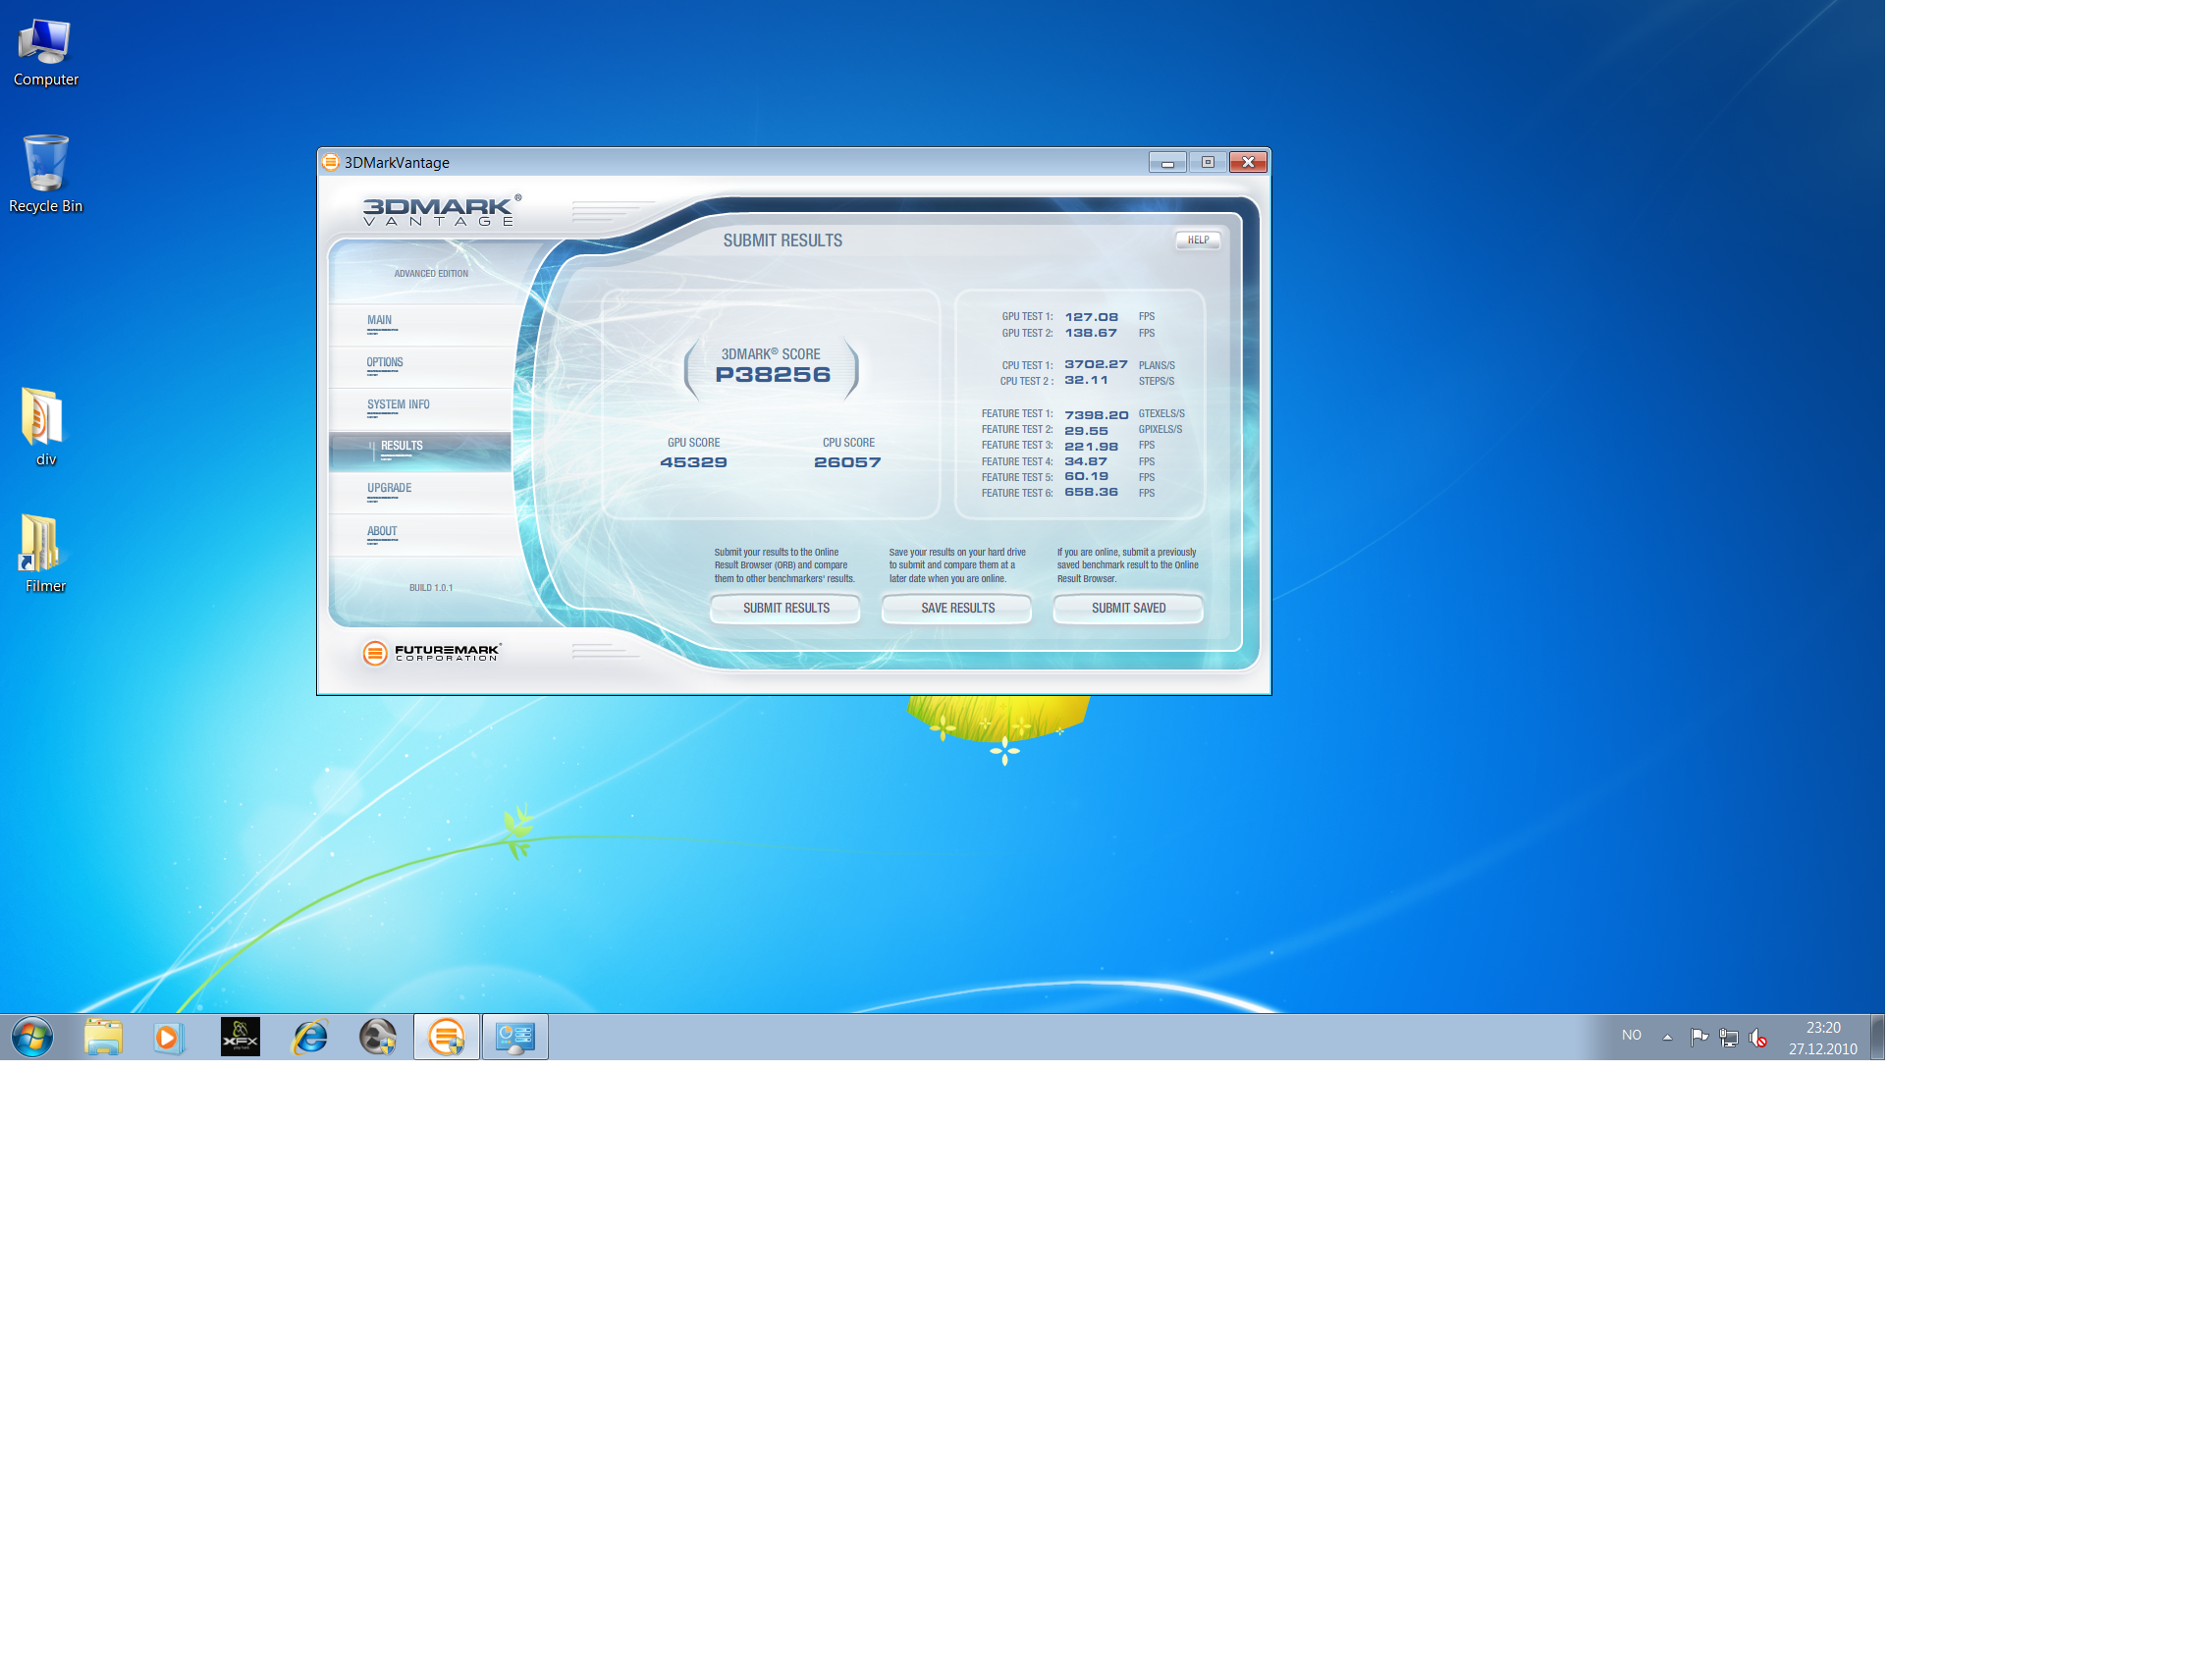Click the HELP button
Screen dimensions: 2212x1659
(x=1198, y=240)
